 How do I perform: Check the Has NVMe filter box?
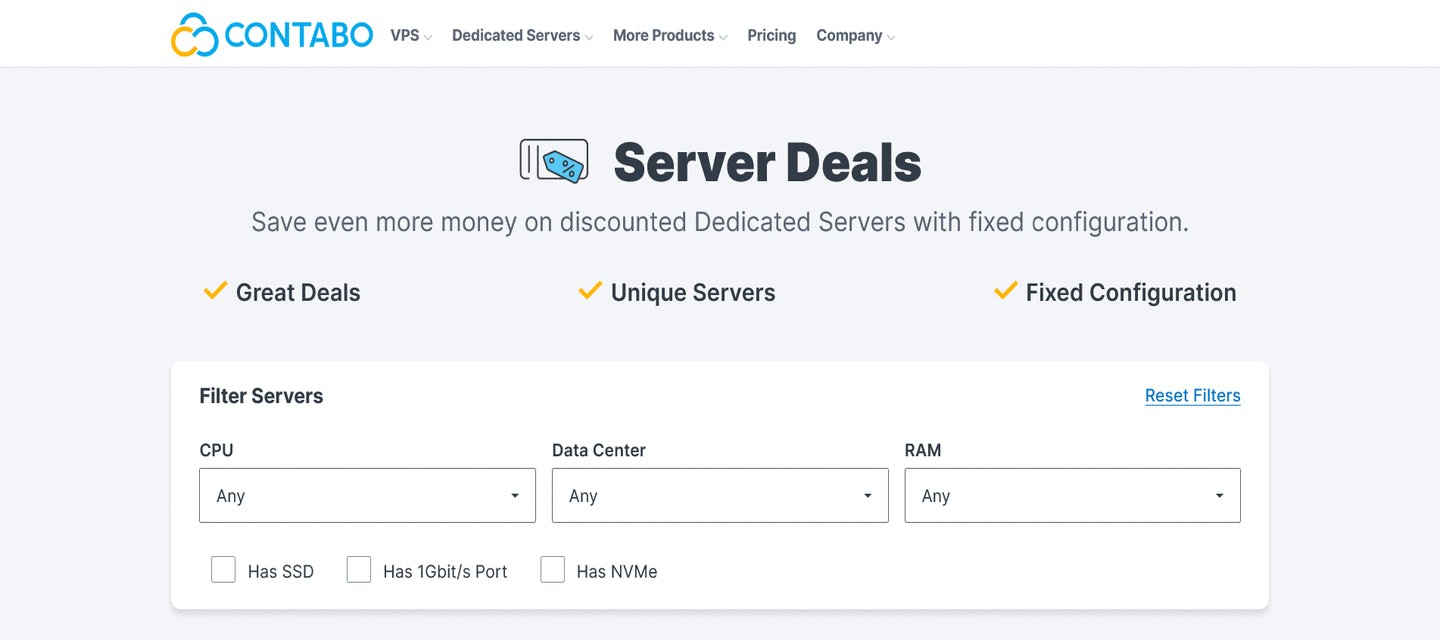[553, 570]
